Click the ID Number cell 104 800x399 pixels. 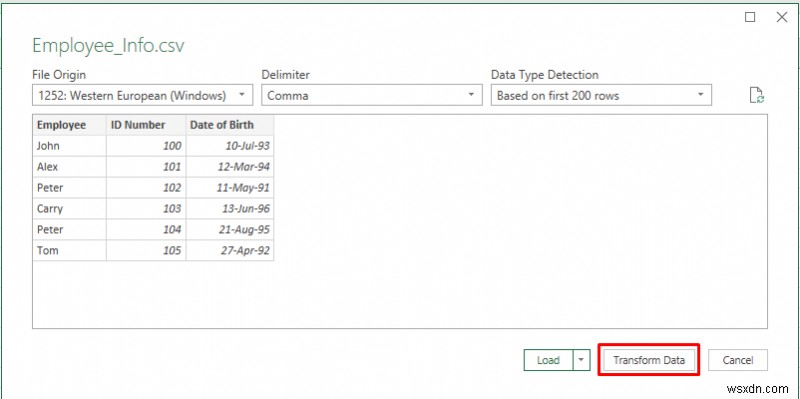click(x=146, y=230)
